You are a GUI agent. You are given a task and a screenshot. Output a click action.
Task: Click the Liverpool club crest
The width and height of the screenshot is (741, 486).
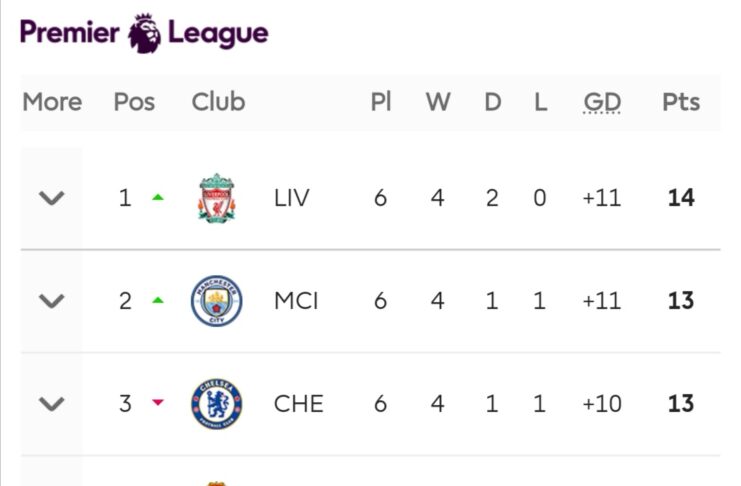pyautogui.click(x=216, y=198)
